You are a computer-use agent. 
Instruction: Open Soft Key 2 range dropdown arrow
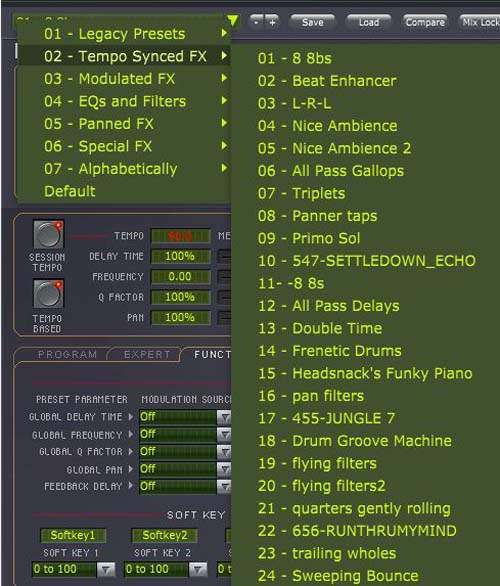[x=198, y=569]
